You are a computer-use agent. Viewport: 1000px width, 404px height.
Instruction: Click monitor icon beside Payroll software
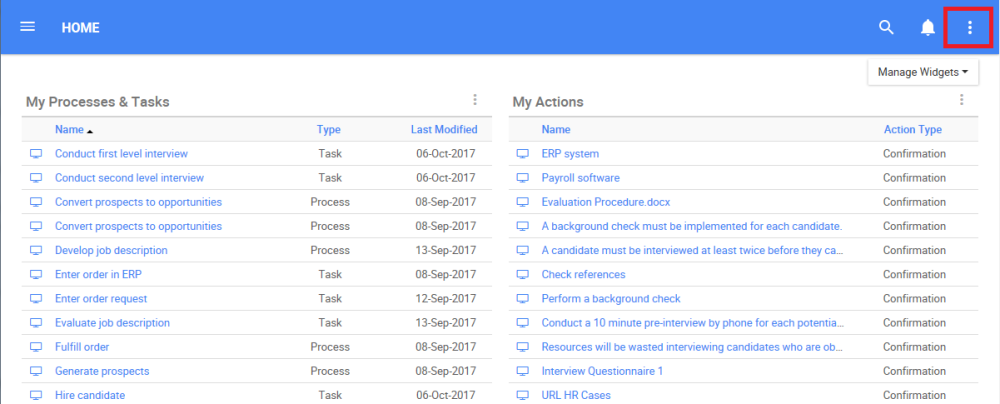coord(522,178)
